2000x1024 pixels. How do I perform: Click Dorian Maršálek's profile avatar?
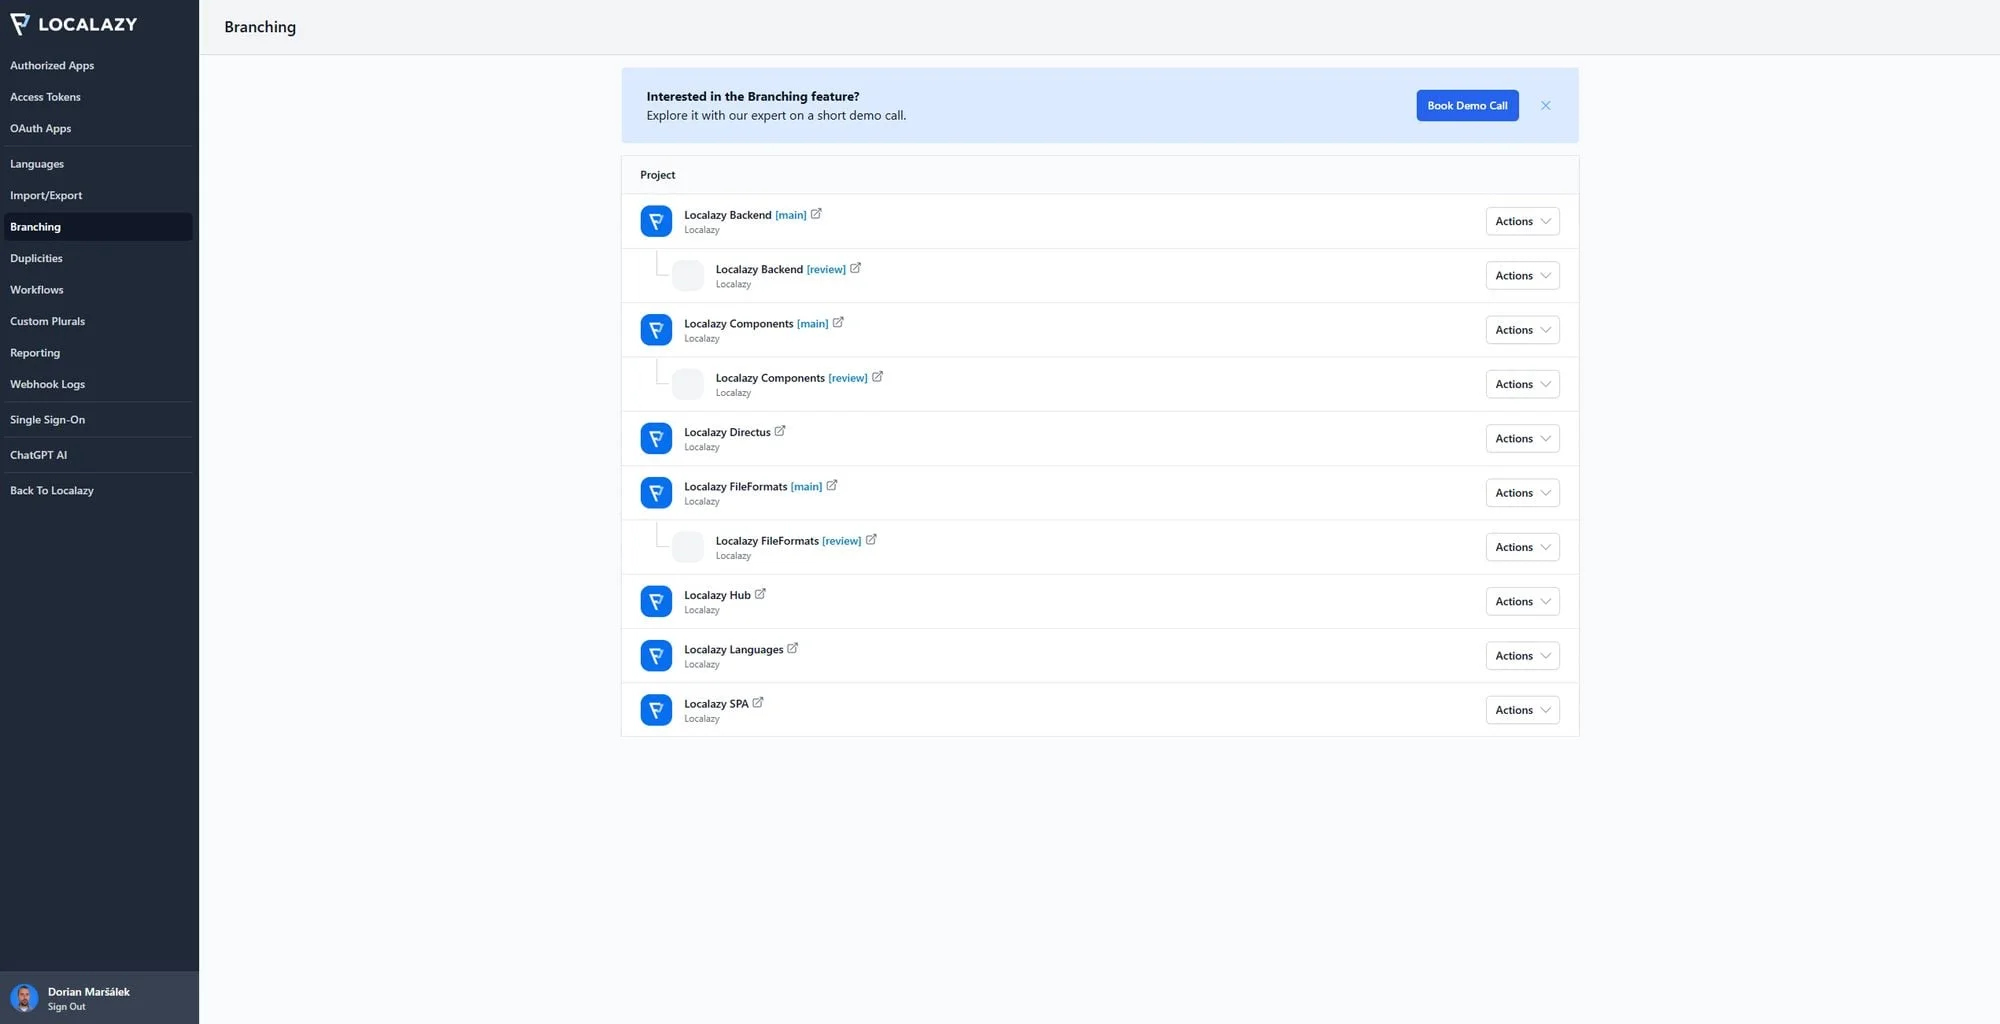24,998
